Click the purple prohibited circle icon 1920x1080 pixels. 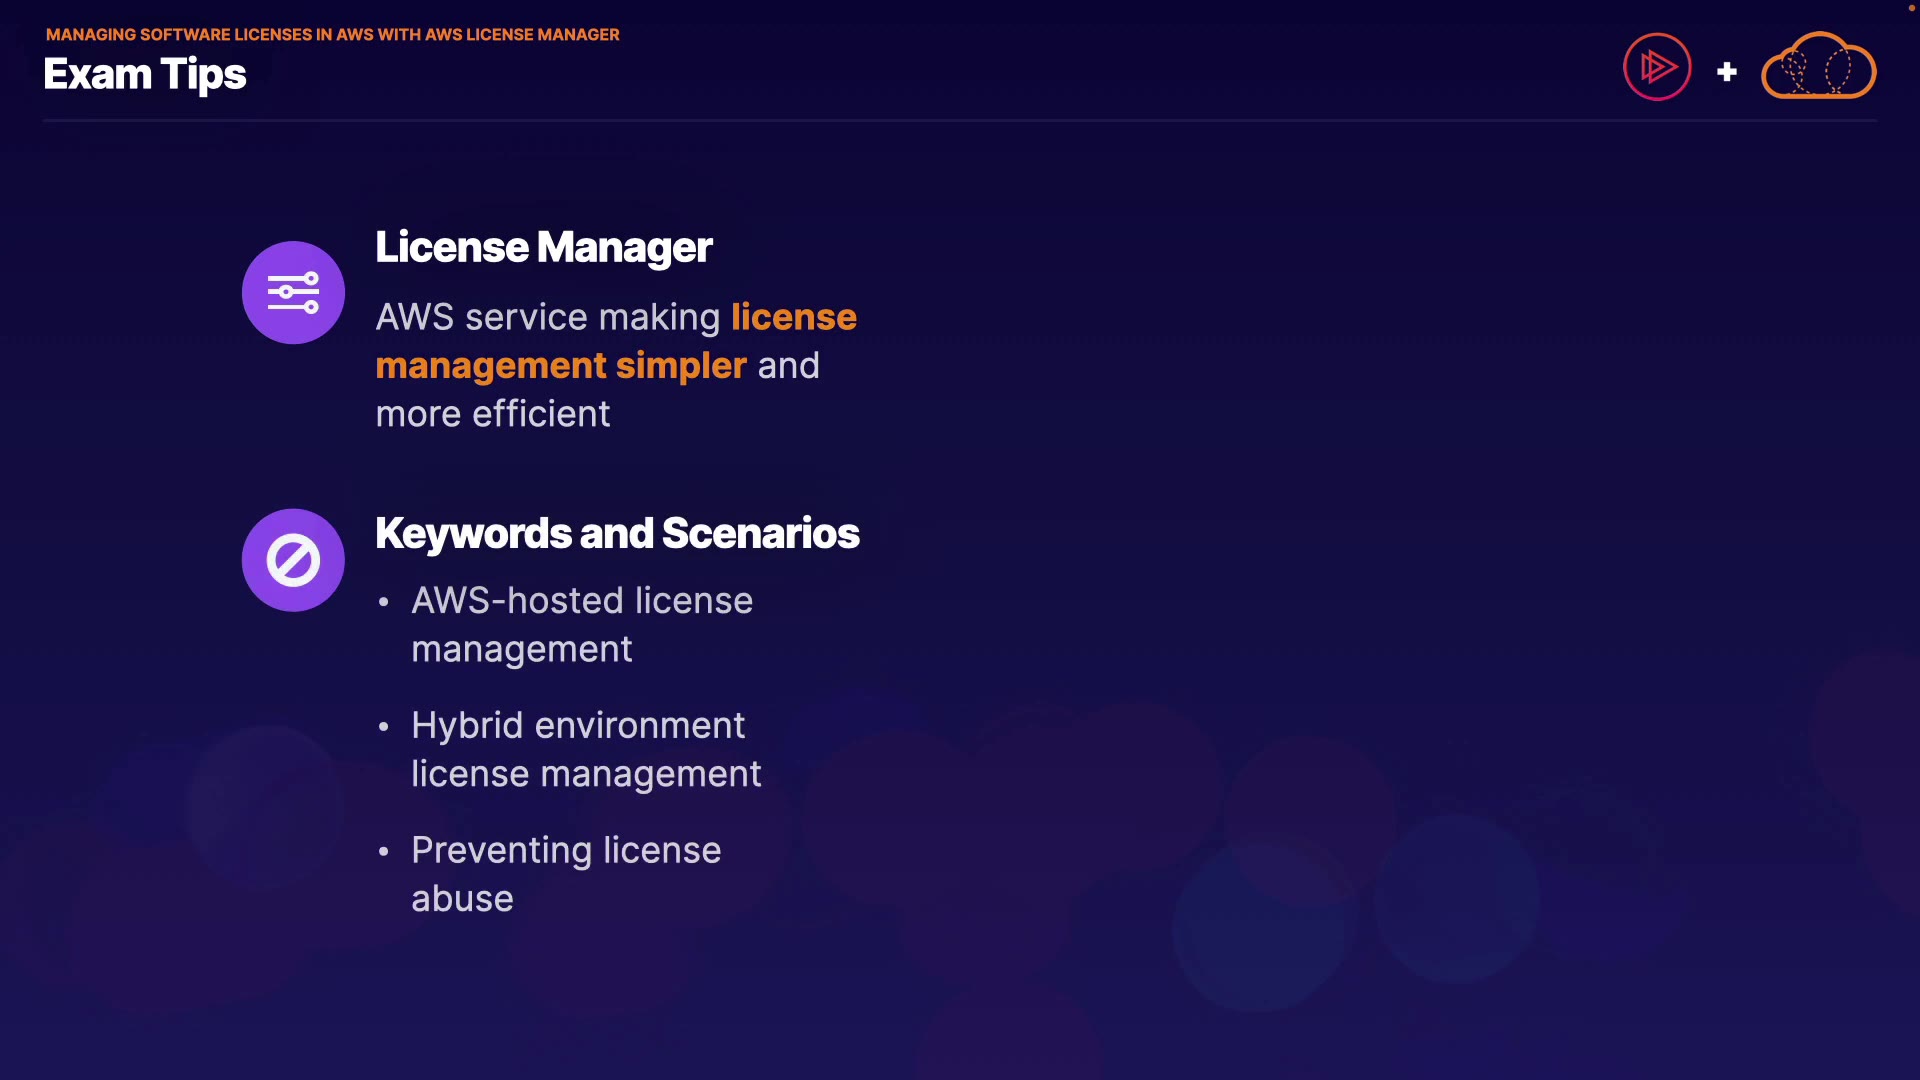[293, 560]
